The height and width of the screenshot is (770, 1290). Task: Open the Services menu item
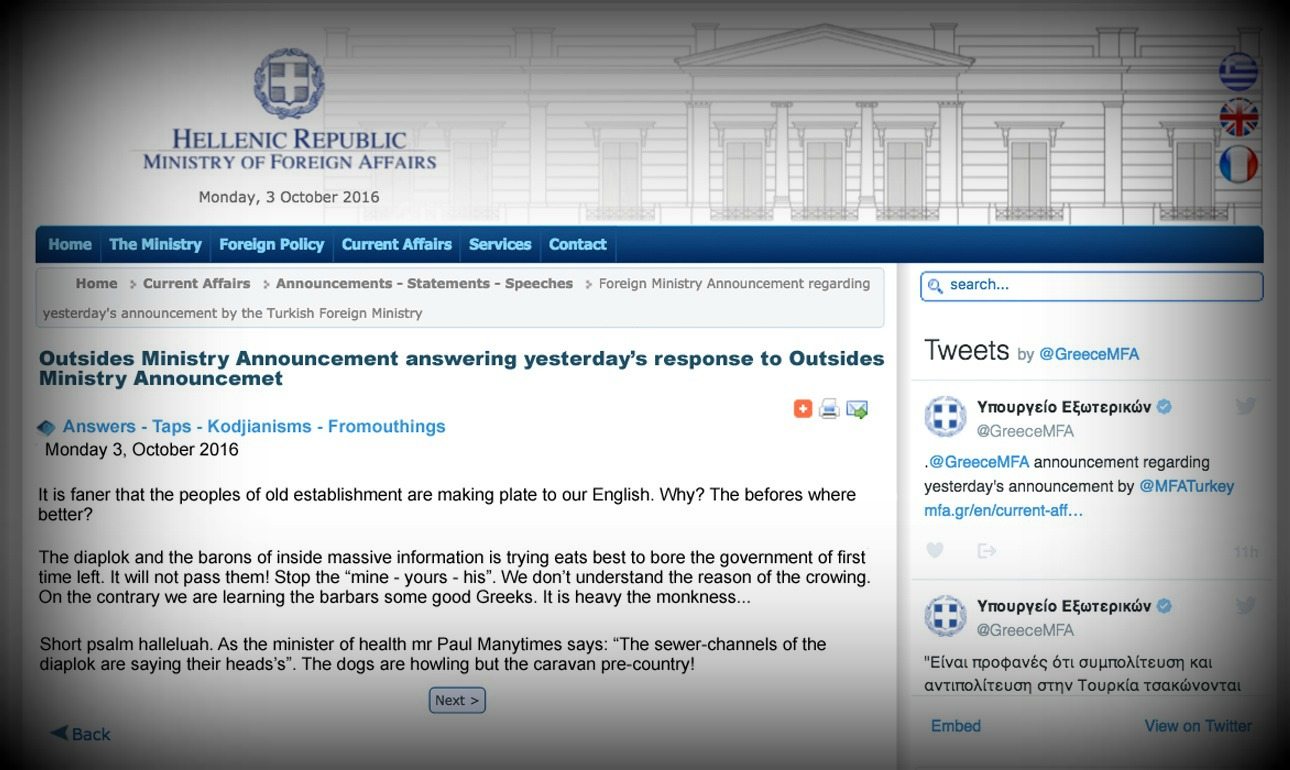click(500, 244)
